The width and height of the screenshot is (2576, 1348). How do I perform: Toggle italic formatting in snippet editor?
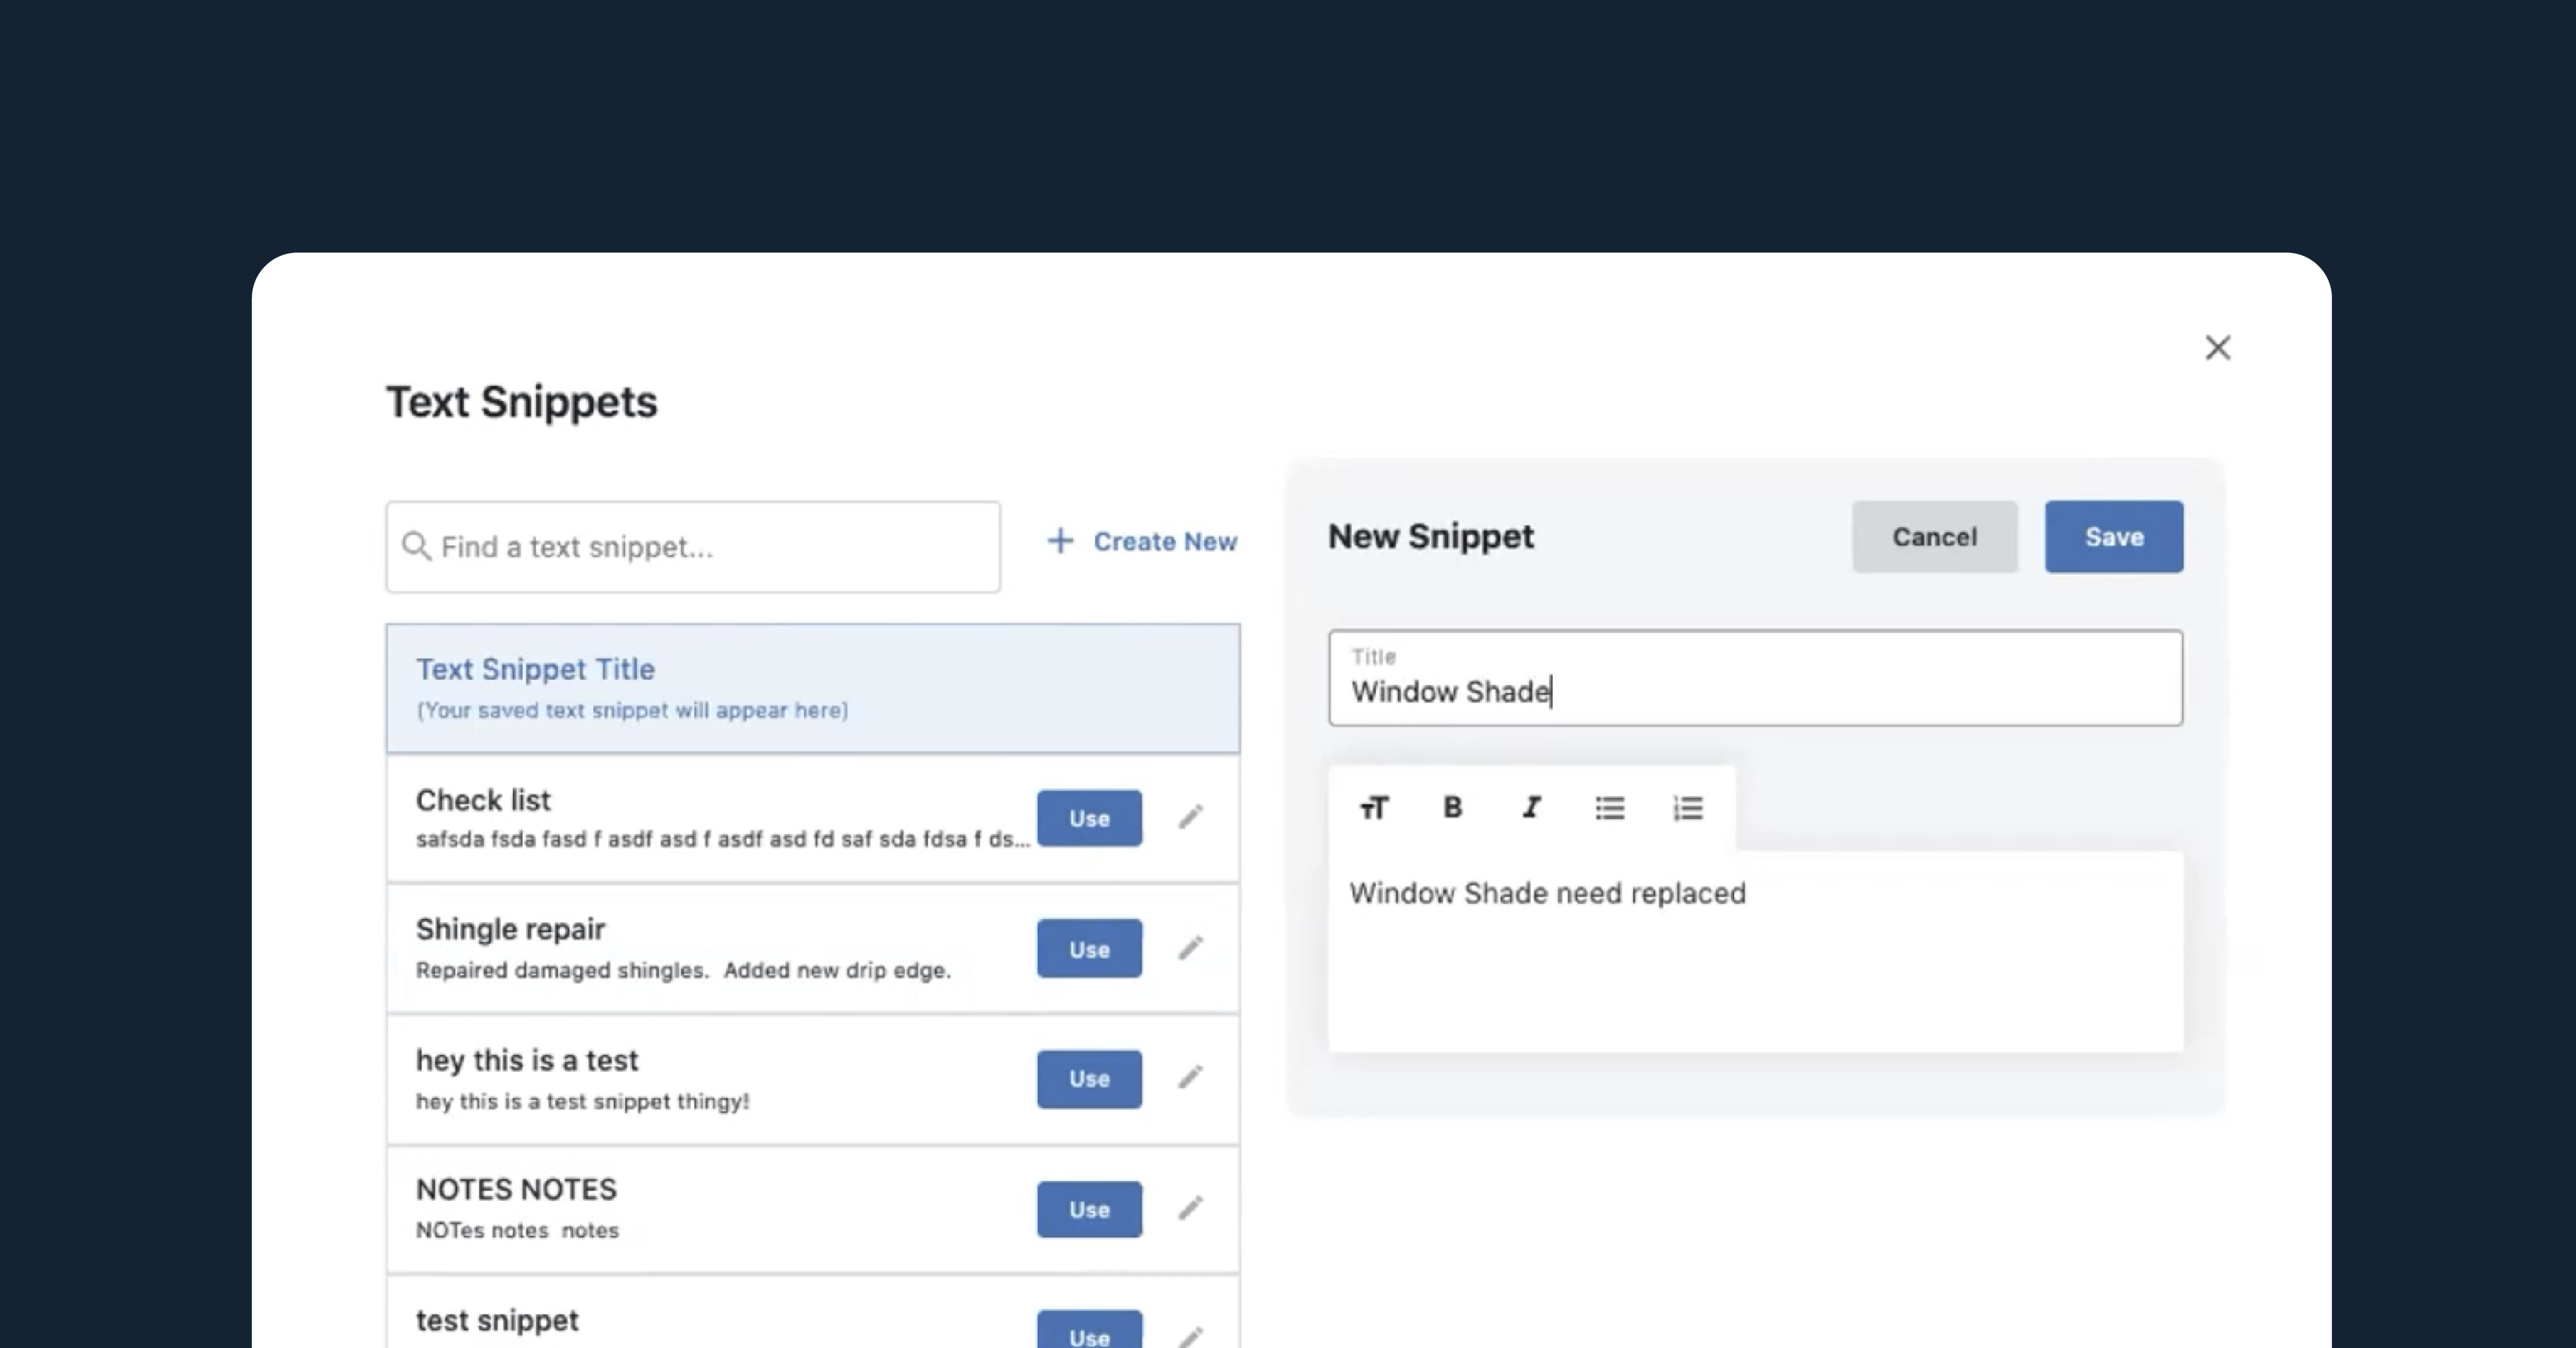(x=1531, y=807)
